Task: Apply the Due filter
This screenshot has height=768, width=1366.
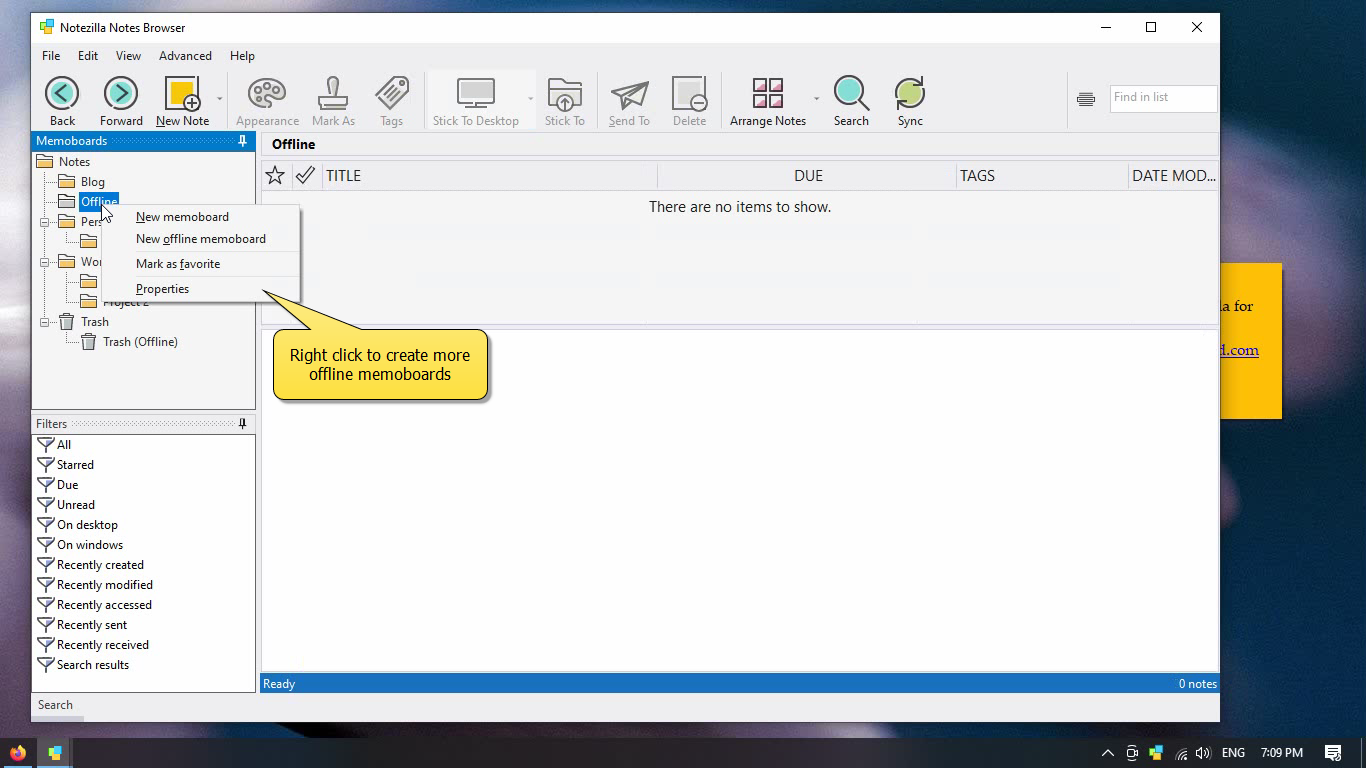Action: point(67,485)
